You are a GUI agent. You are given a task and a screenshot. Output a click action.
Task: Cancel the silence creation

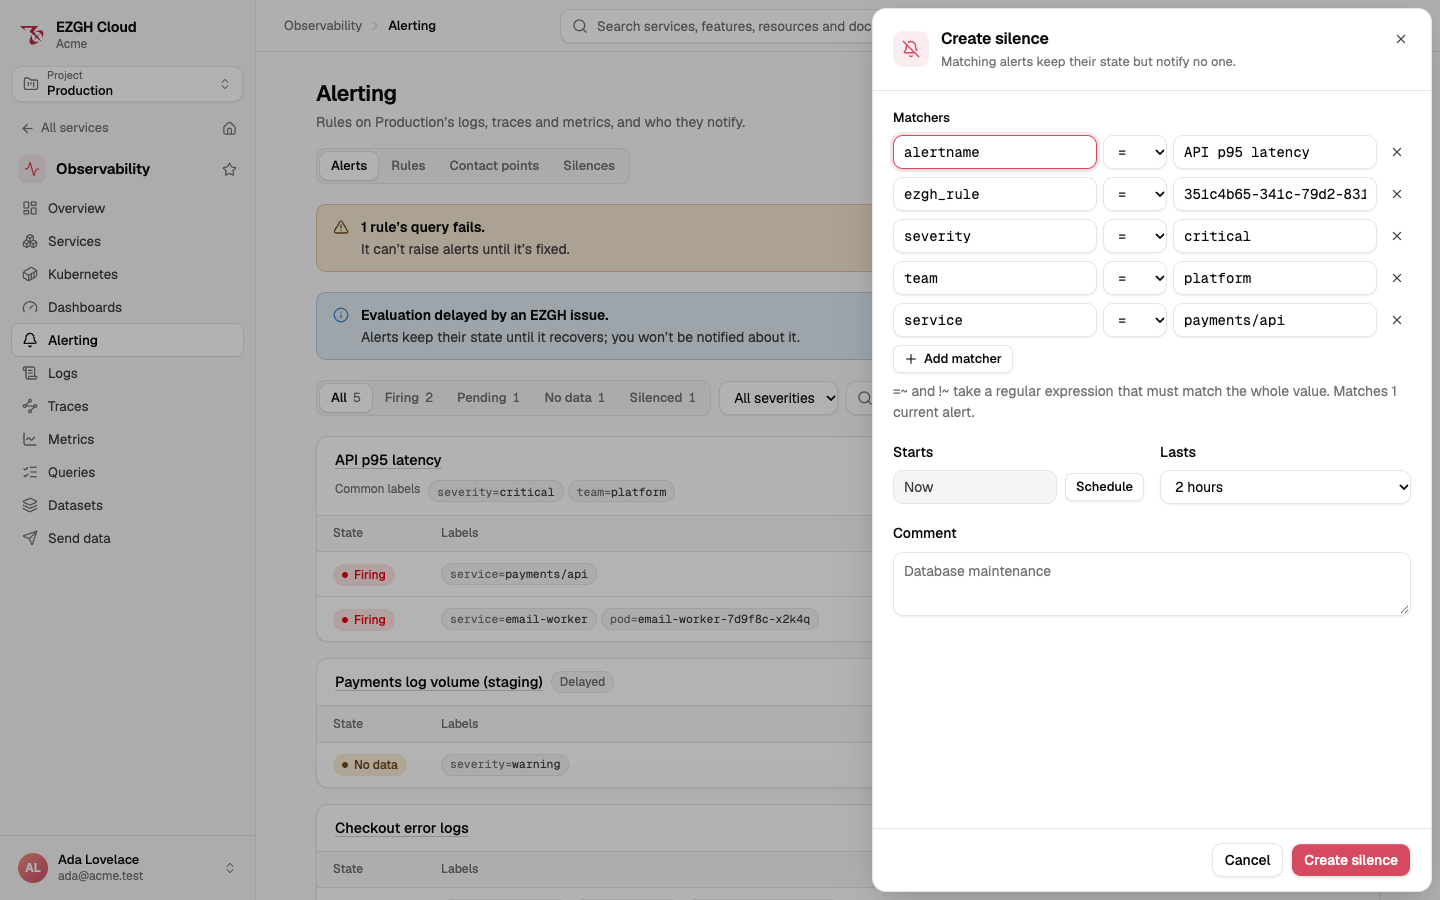pos(1247,860)
